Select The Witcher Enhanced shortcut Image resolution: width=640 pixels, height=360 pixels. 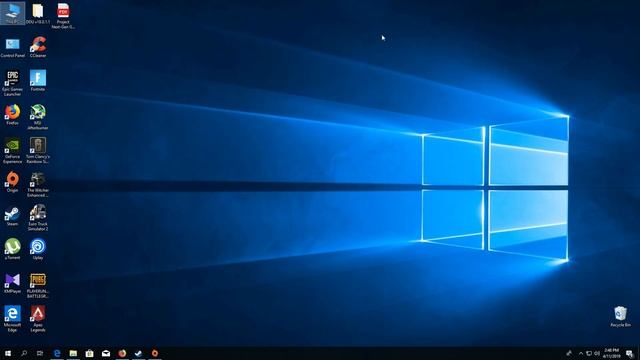(x=38, y=184)
